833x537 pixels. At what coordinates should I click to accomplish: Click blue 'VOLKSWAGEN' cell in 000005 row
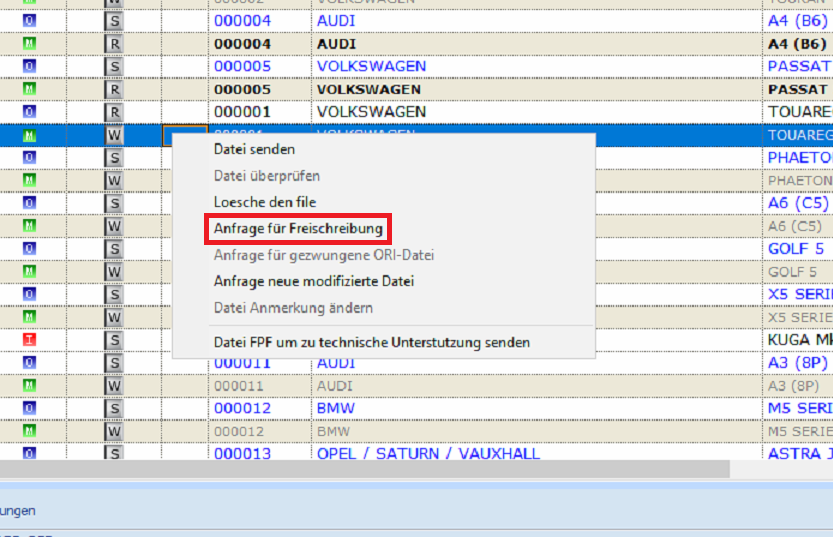(x=371, y=66)
